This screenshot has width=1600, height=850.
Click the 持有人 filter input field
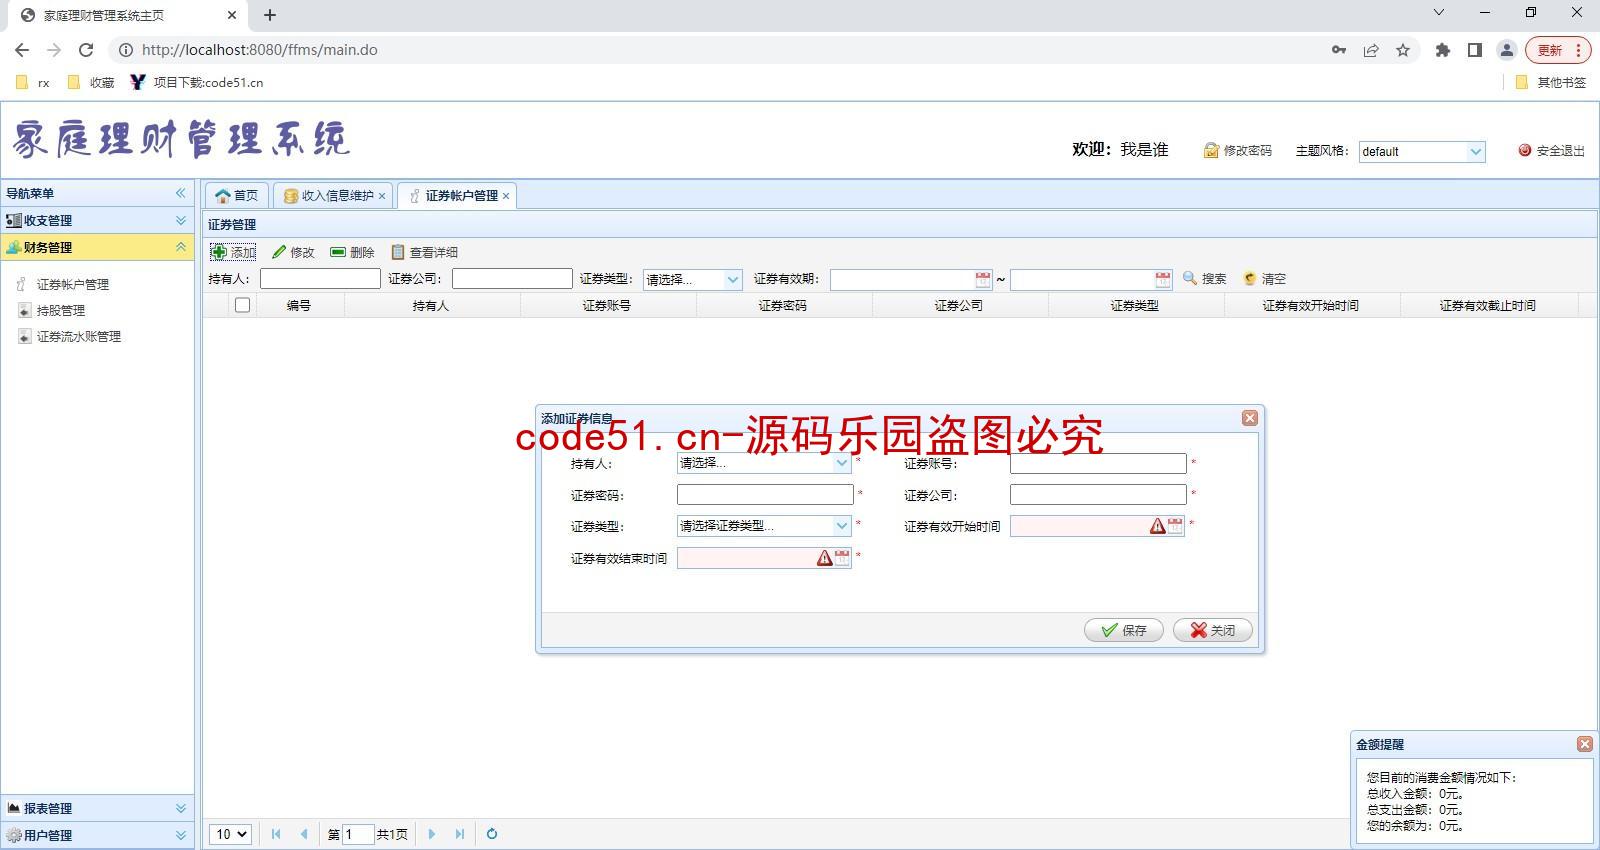coord(320,279)
